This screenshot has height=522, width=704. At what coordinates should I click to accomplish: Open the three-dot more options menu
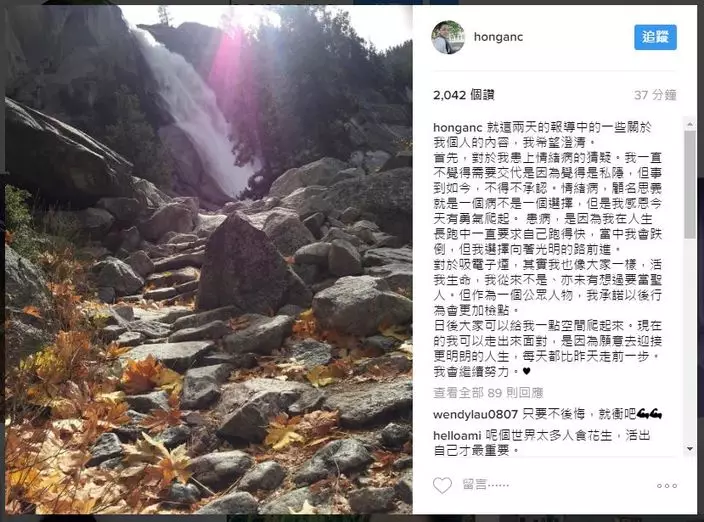coord(667,486)
